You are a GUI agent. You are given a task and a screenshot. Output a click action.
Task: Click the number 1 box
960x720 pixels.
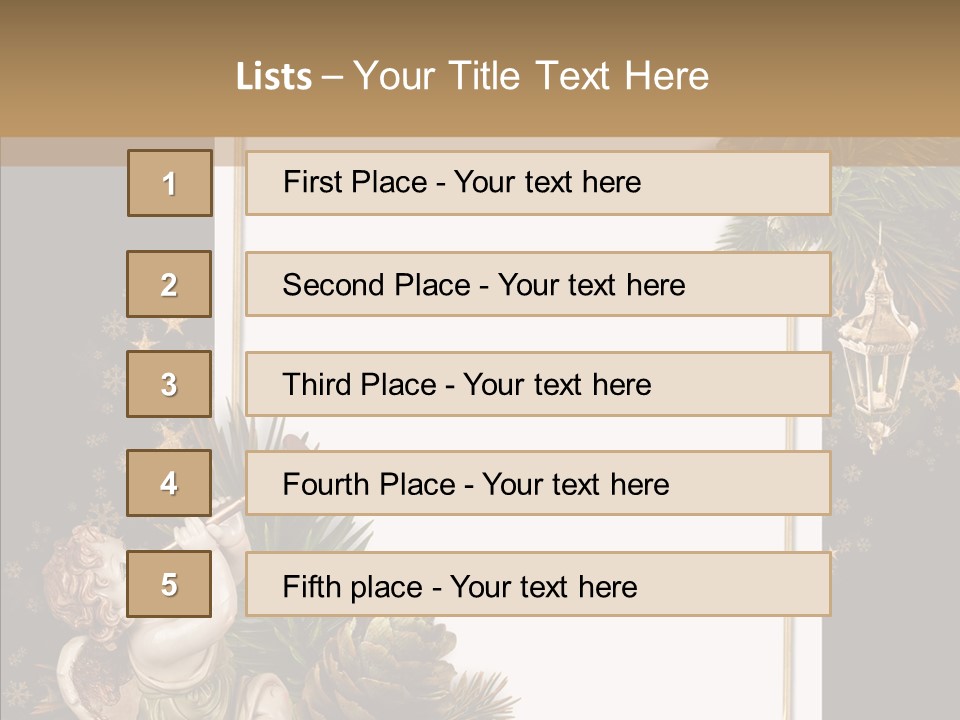169,183
